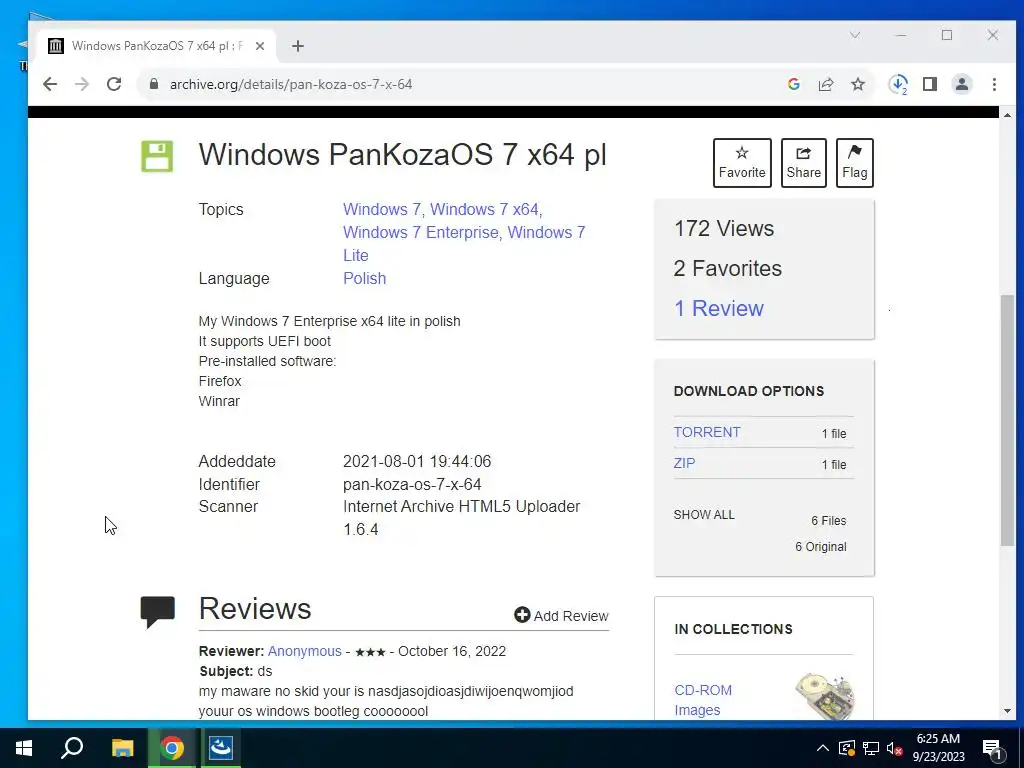The width and height of the screenshot is (1024, 768).
Task: Click the '2 Favorites' text
Action: pos(728,268)
